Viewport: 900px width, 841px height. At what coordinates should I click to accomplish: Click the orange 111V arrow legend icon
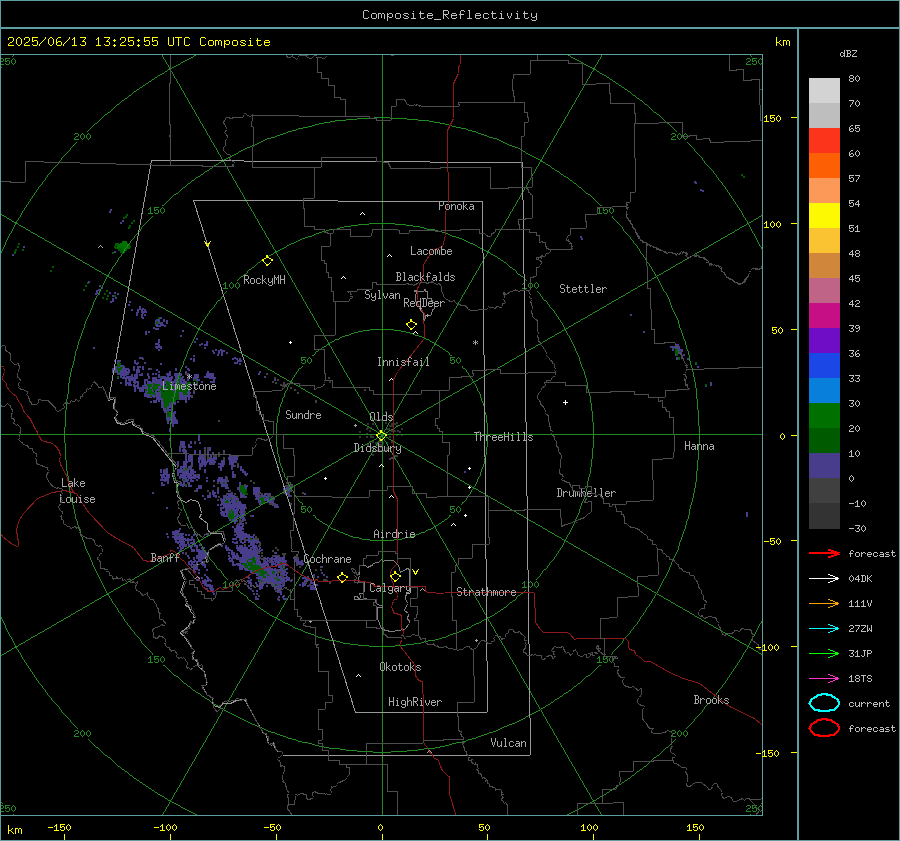click(824, 603)
